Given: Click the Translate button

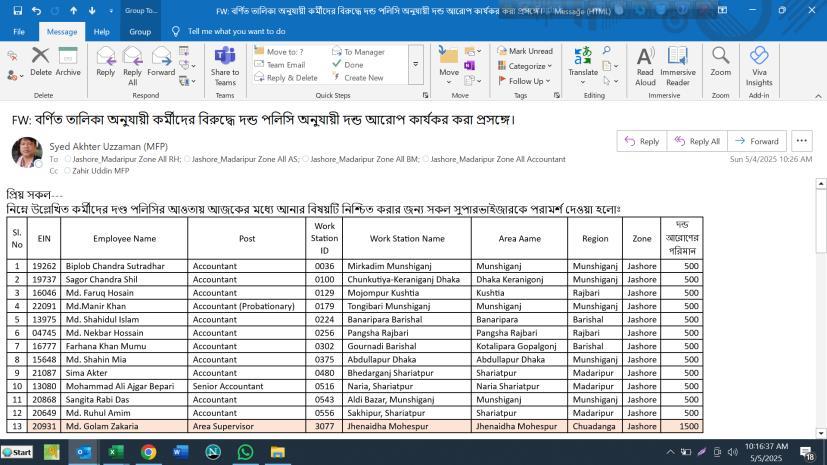Looking at the screenshot, I should click(x=583, y=66).
